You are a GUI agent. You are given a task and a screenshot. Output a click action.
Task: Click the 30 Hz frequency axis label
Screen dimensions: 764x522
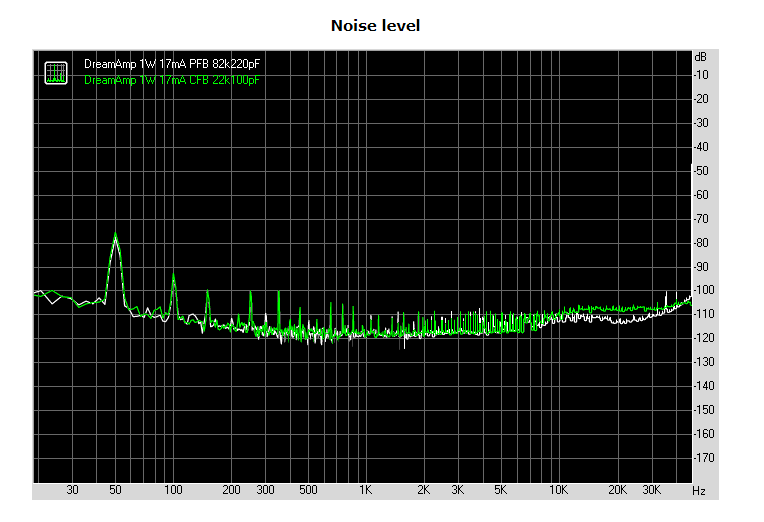tap(72, 490)
